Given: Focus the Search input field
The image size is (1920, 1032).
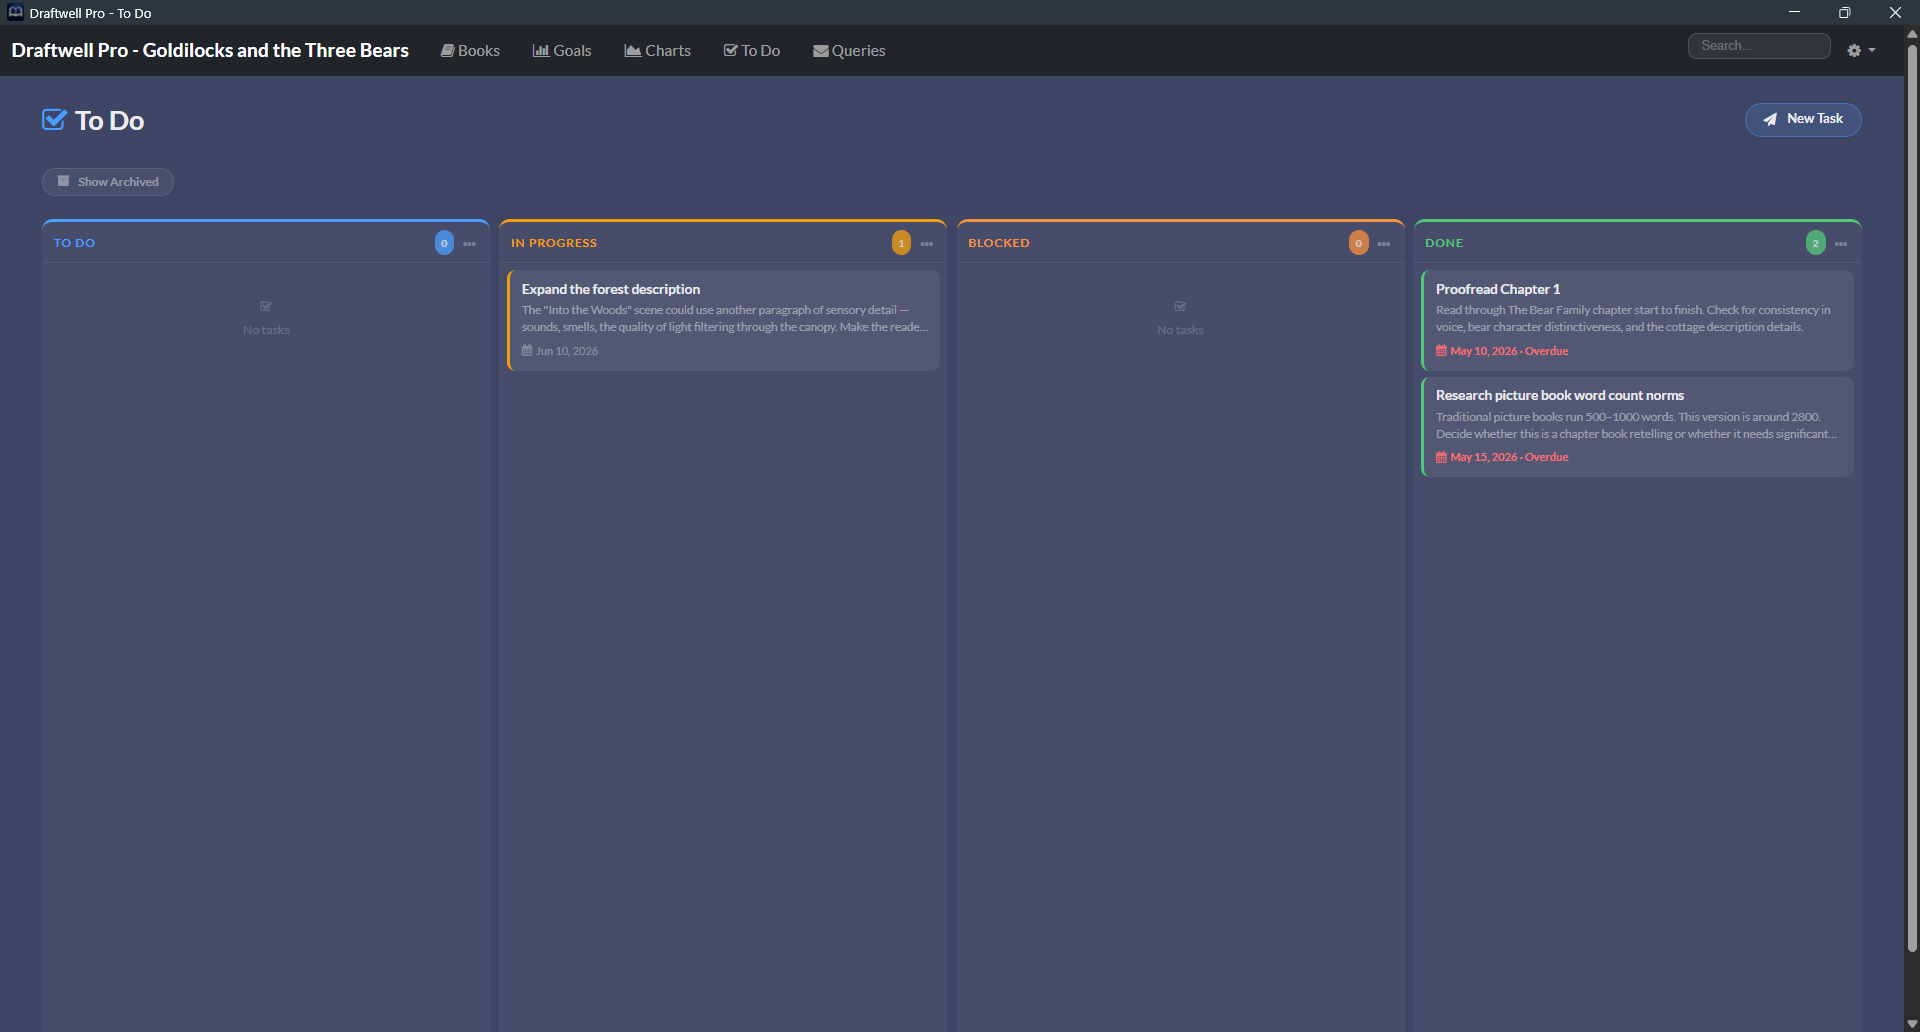Looking at the screenshot, I should coord(1759,46).
